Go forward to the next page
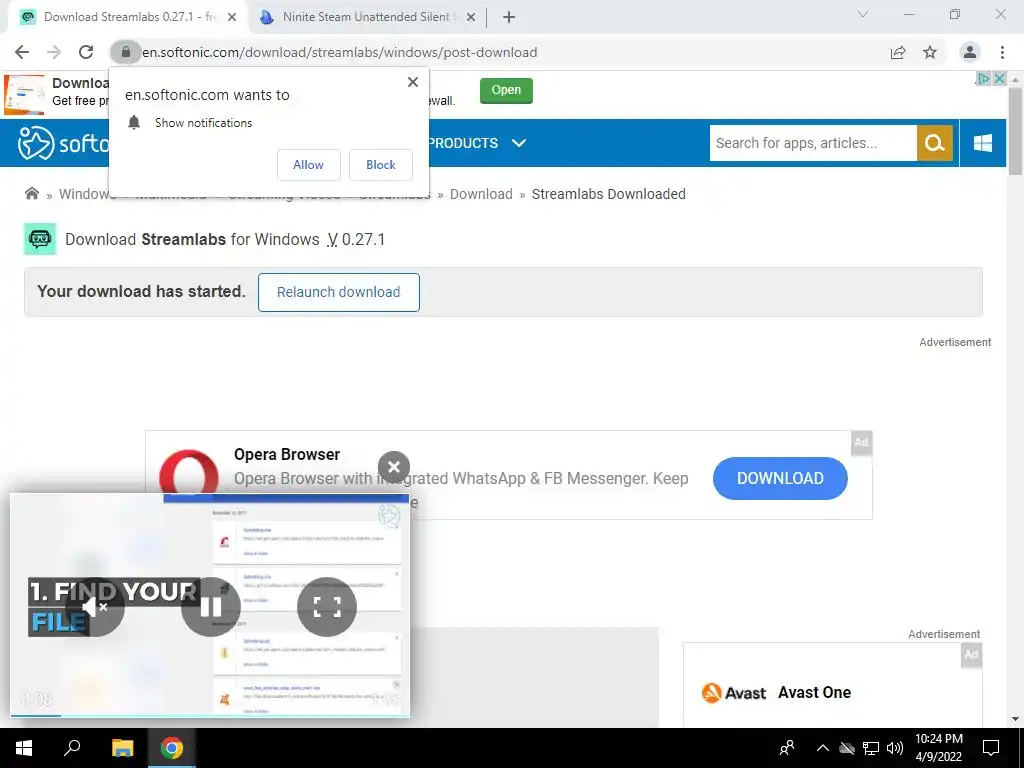 [x=54, y=52]
